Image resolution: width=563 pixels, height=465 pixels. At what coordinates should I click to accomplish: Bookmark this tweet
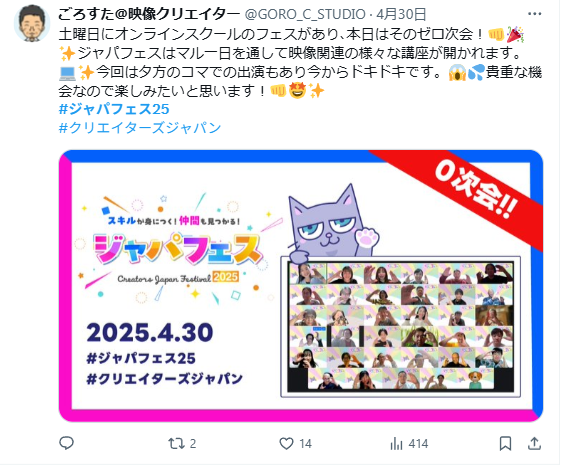click(x=505, y=443)
